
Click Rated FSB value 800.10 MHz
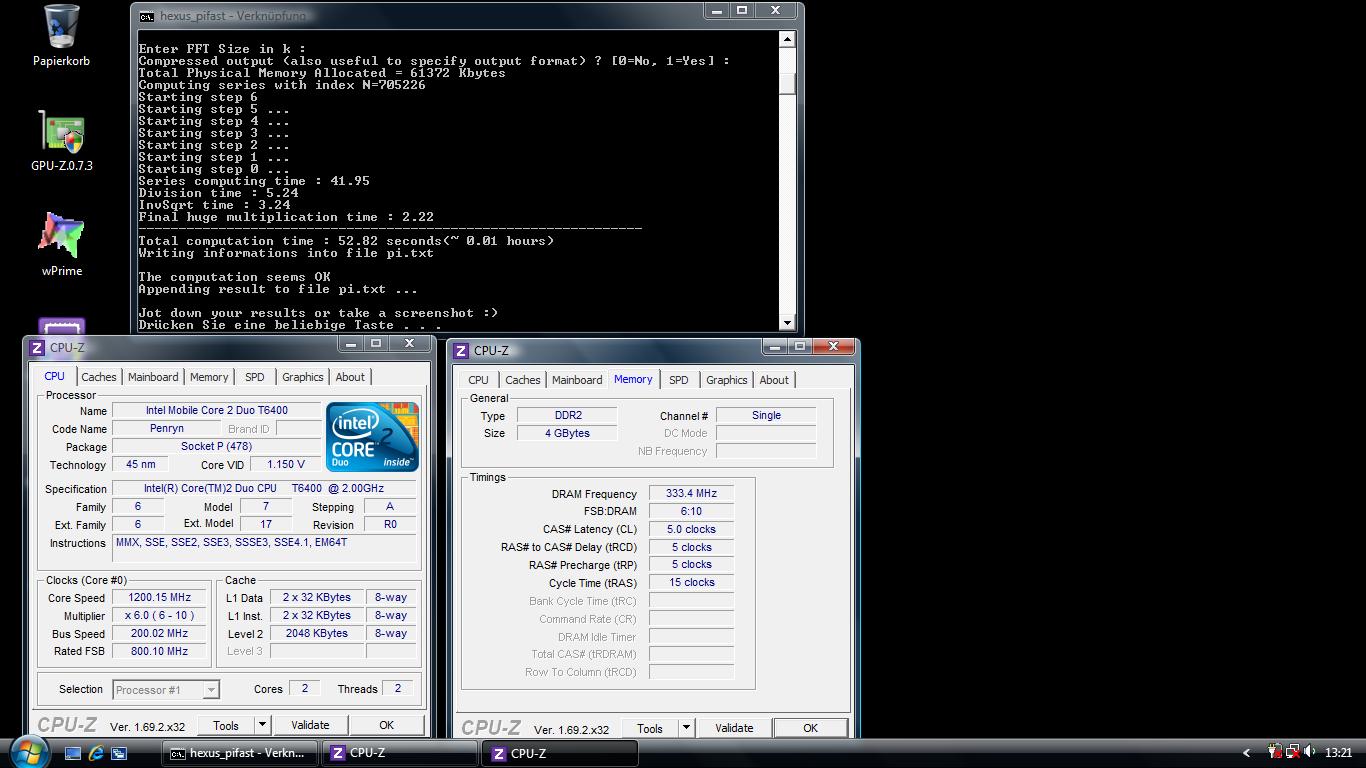point(157,651)
